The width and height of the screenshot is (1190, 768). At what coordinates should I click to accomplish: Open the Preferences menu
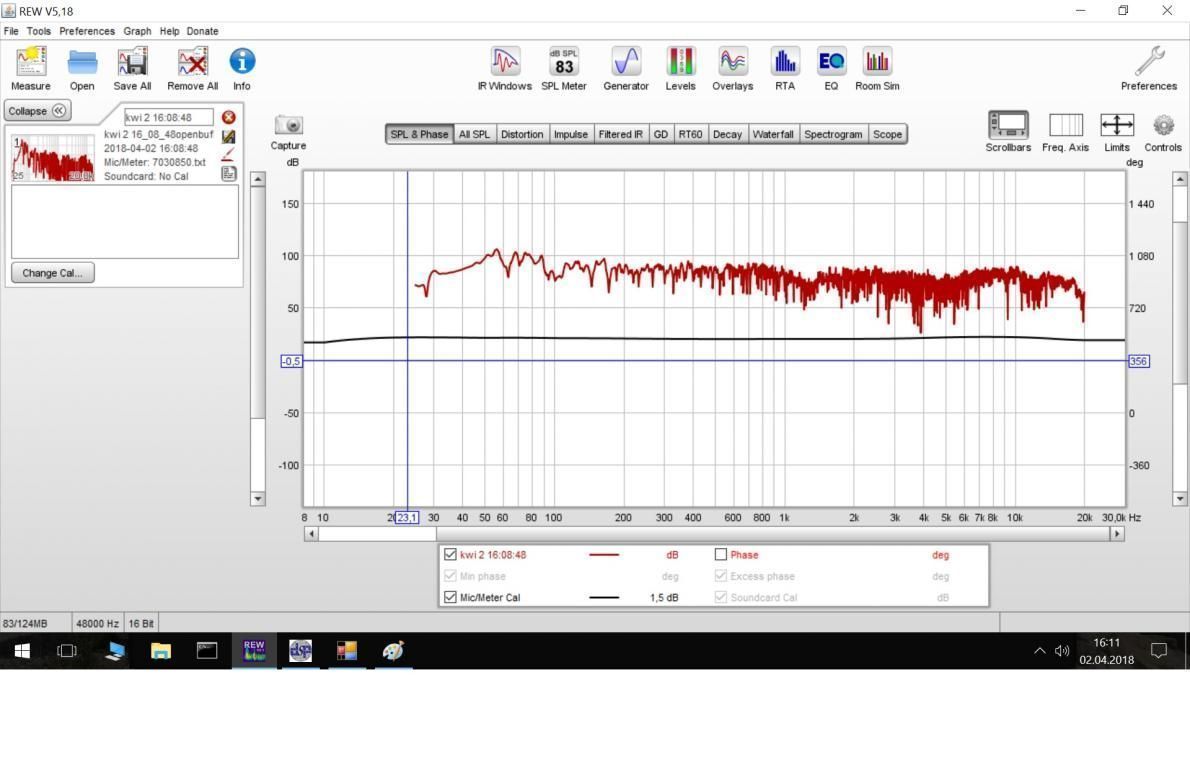point(87,31)
